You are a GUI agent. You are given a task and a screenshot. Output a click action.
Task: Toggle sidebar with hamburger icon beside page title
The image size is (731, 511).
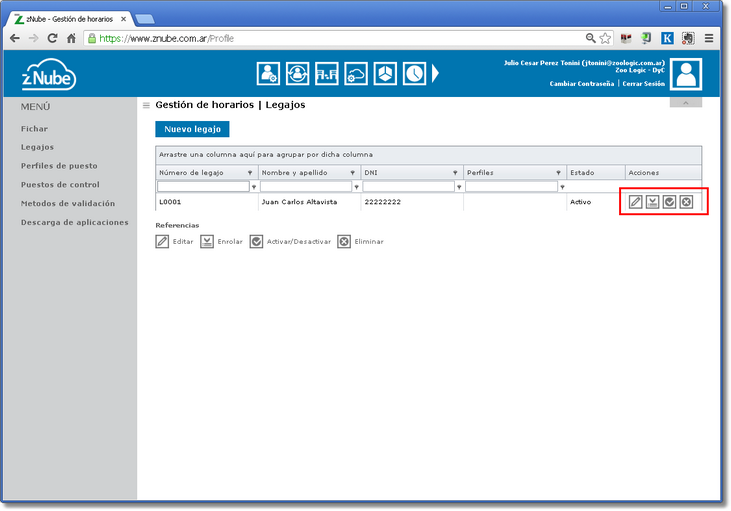pos(146,105)
